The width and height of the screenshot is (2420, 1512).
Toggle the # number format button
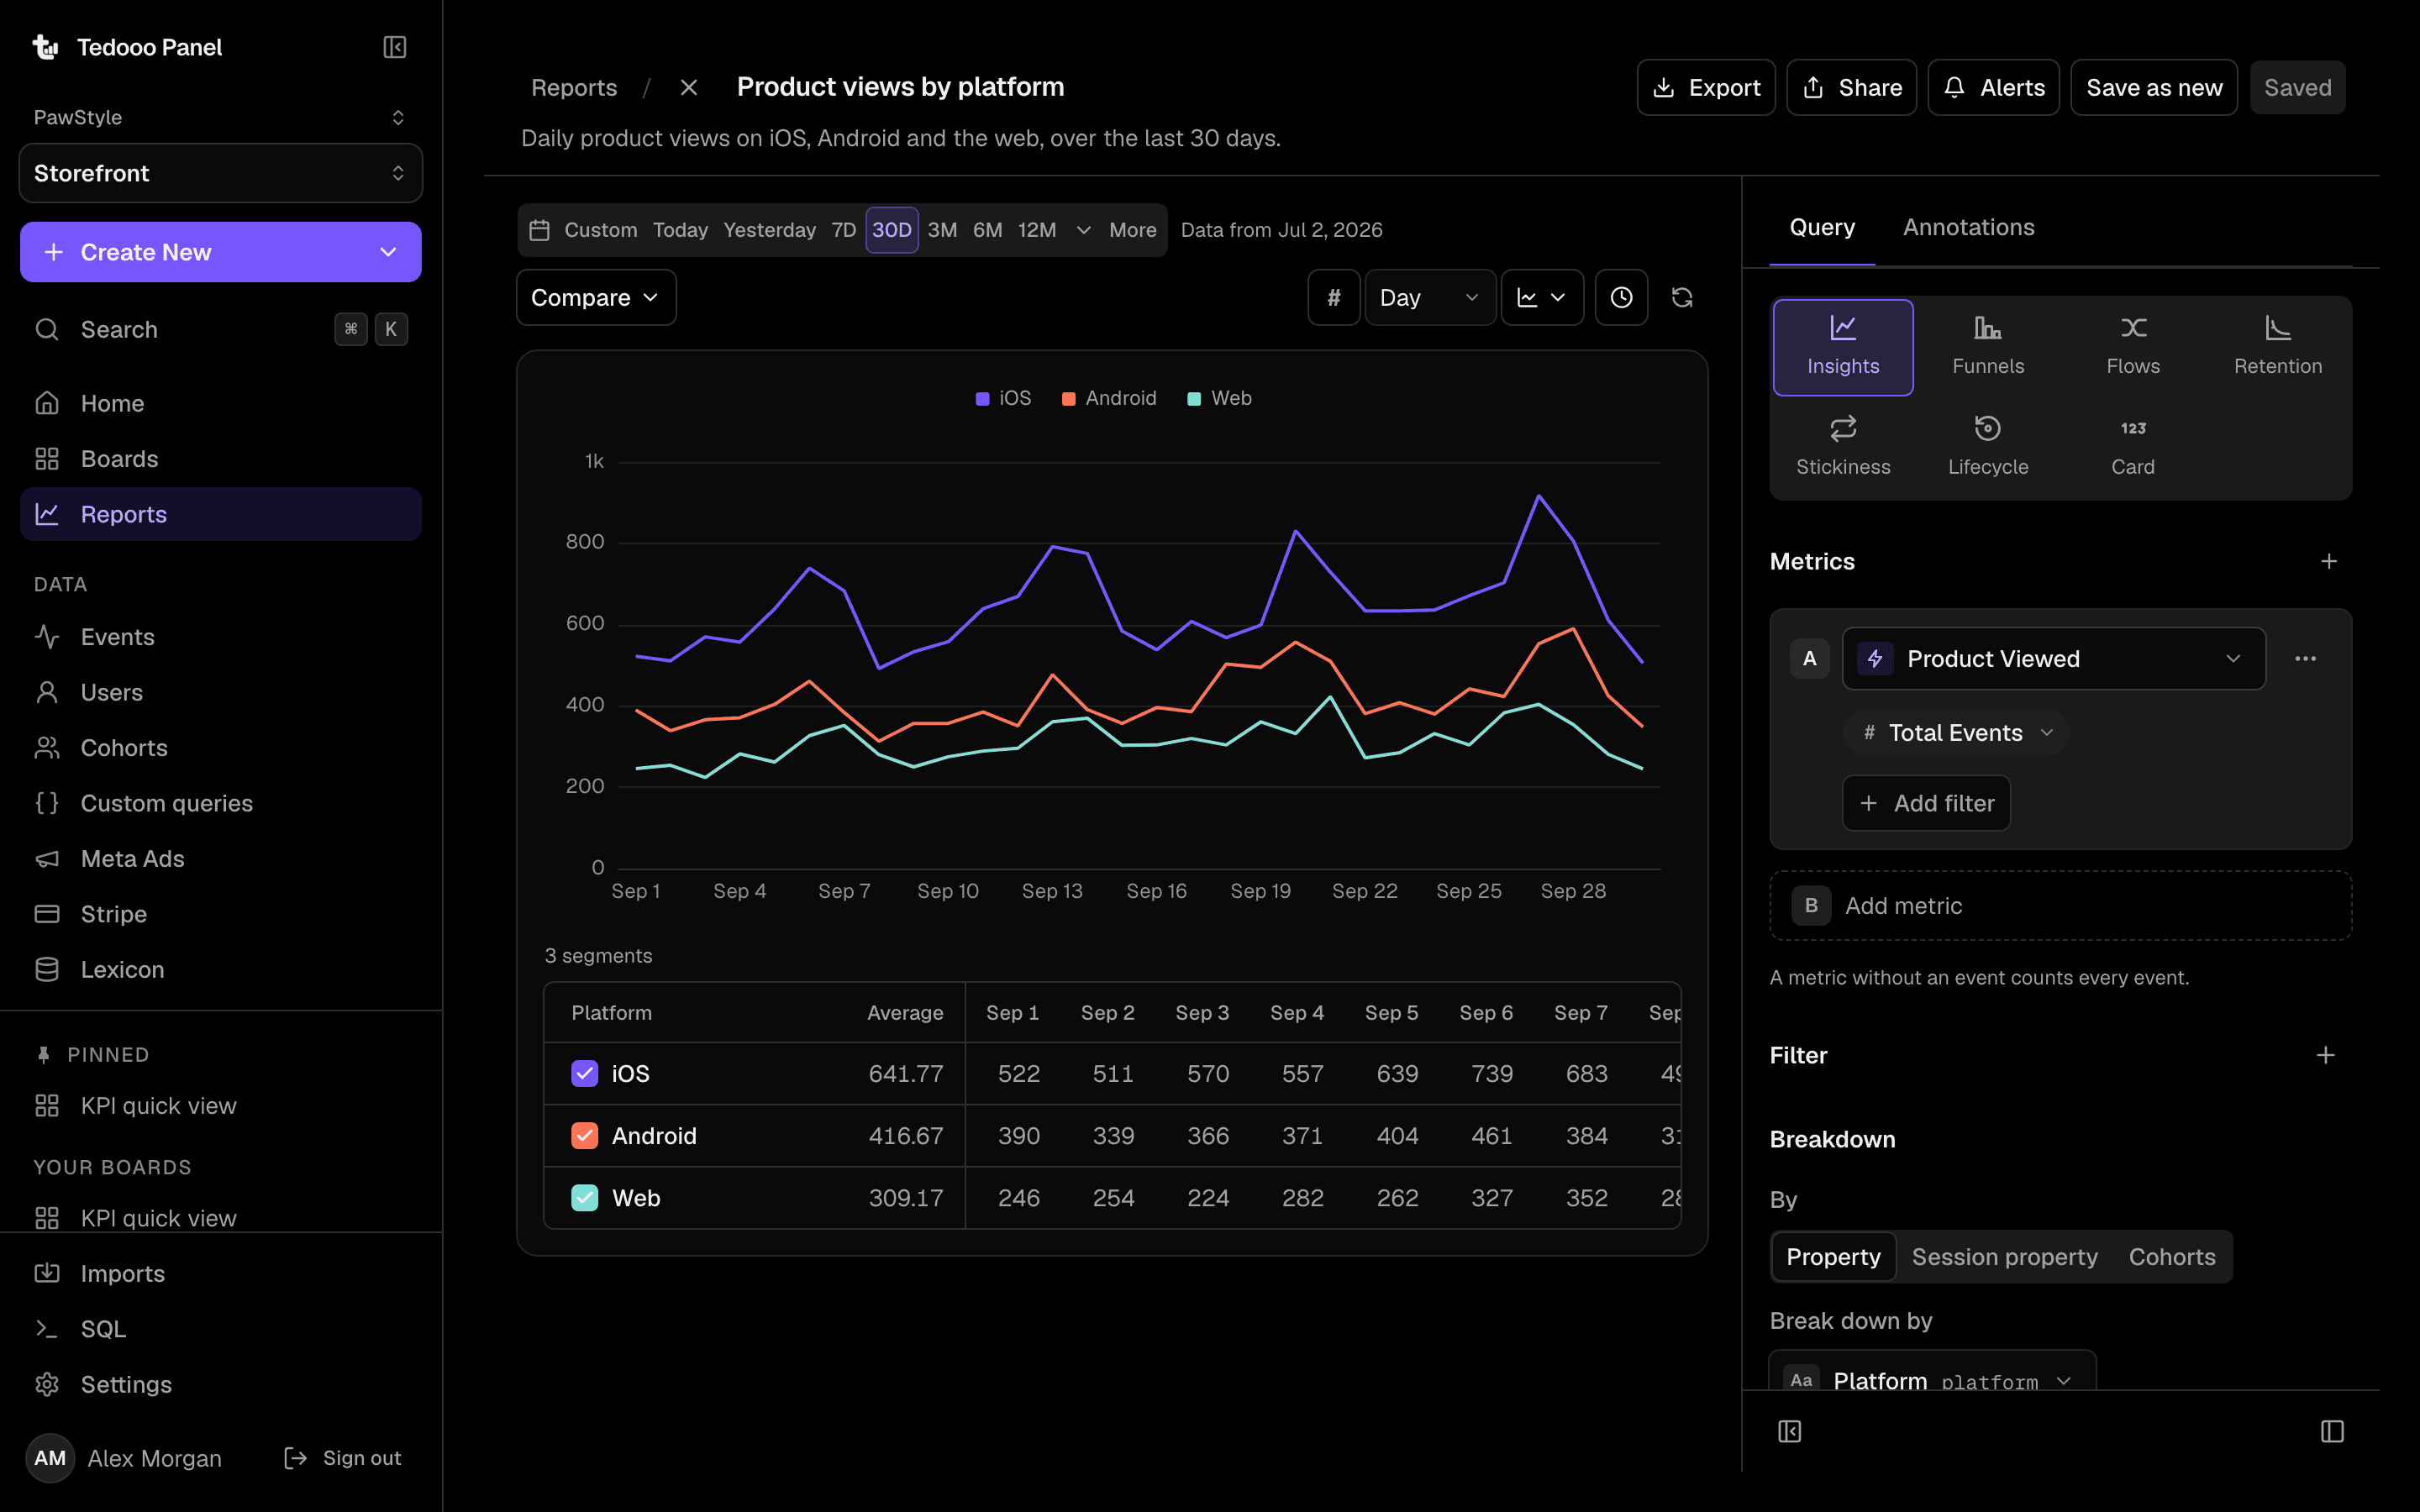click(x=1333, y=297)
